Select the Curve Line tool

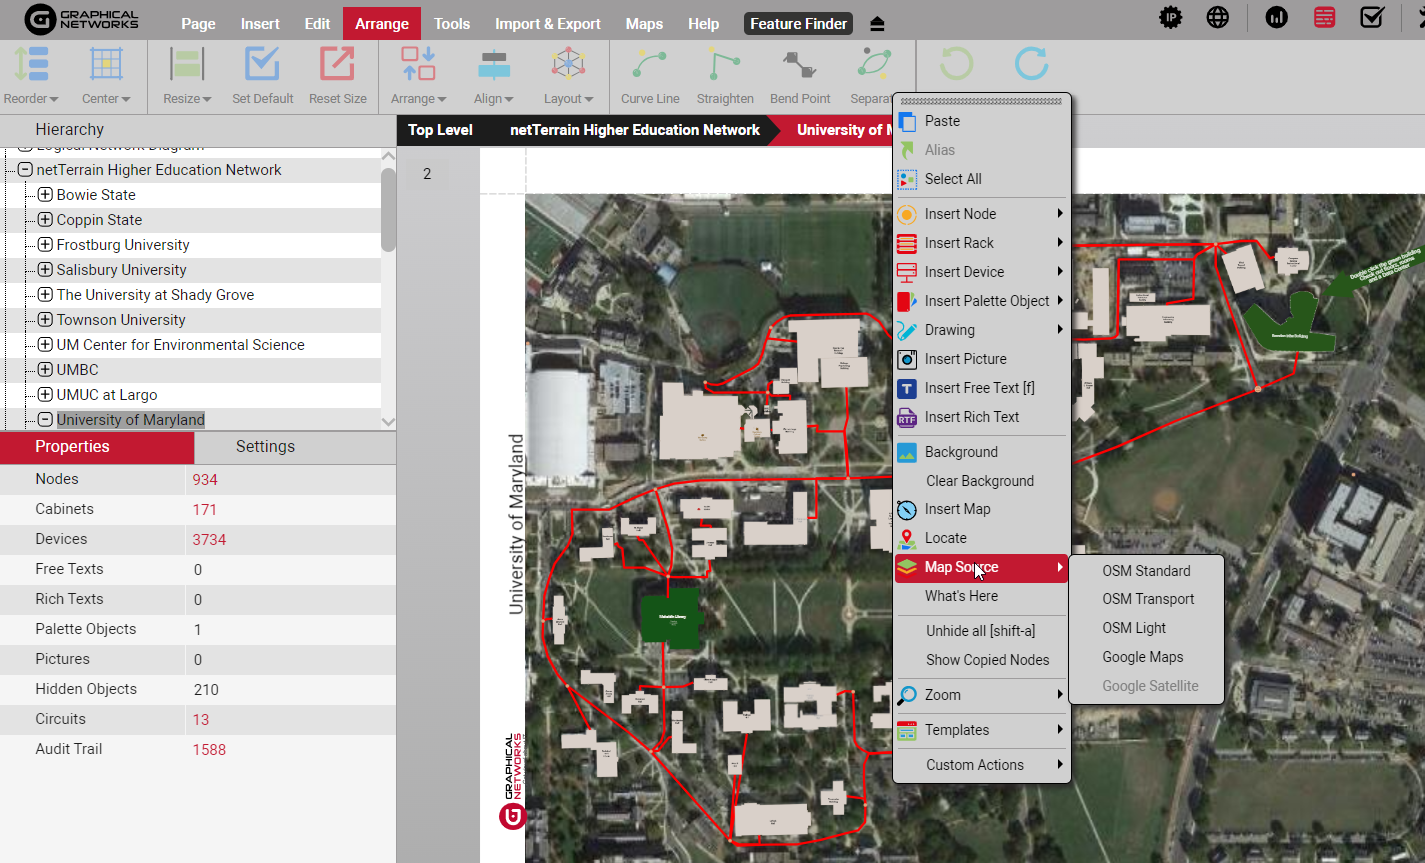click(650, 66)
